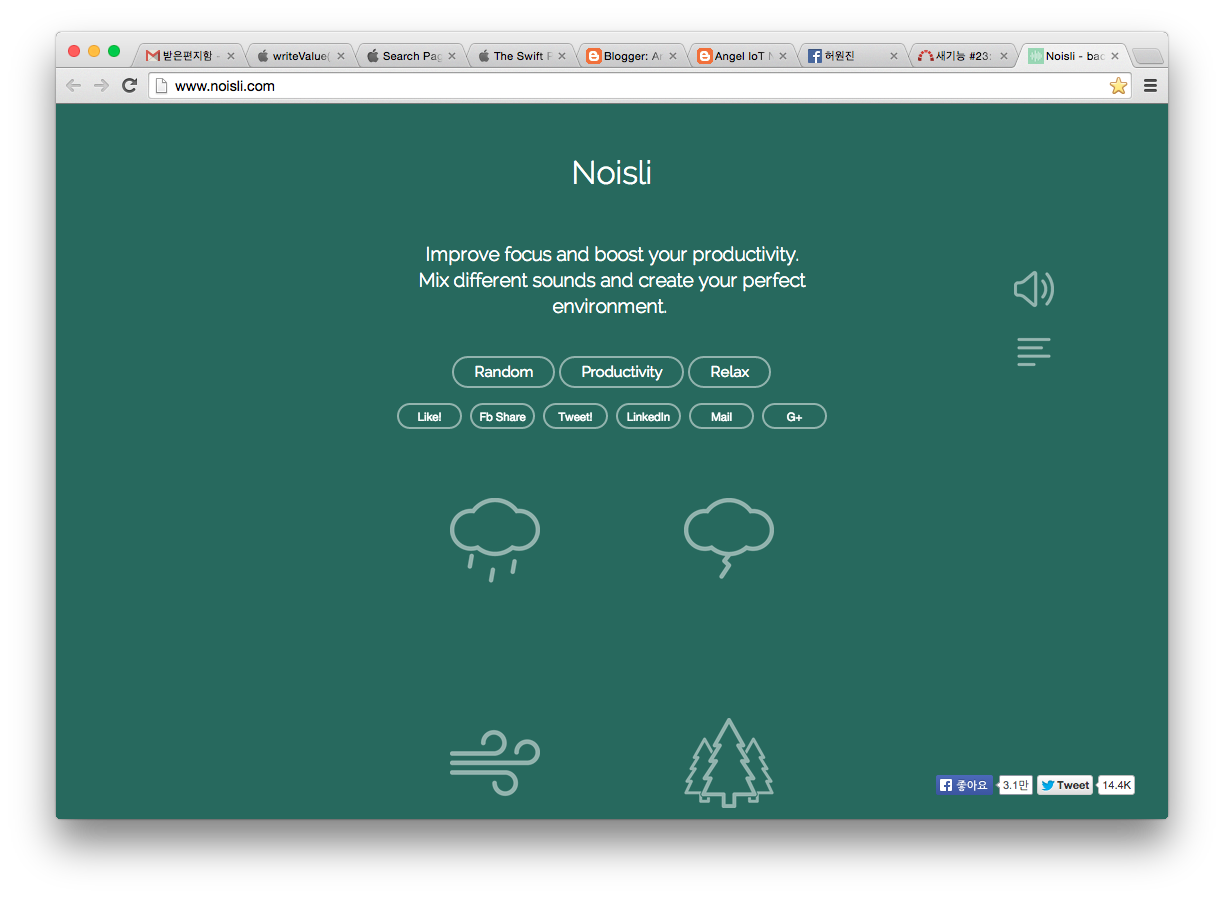Go forward in browser history

click(101, 86)
